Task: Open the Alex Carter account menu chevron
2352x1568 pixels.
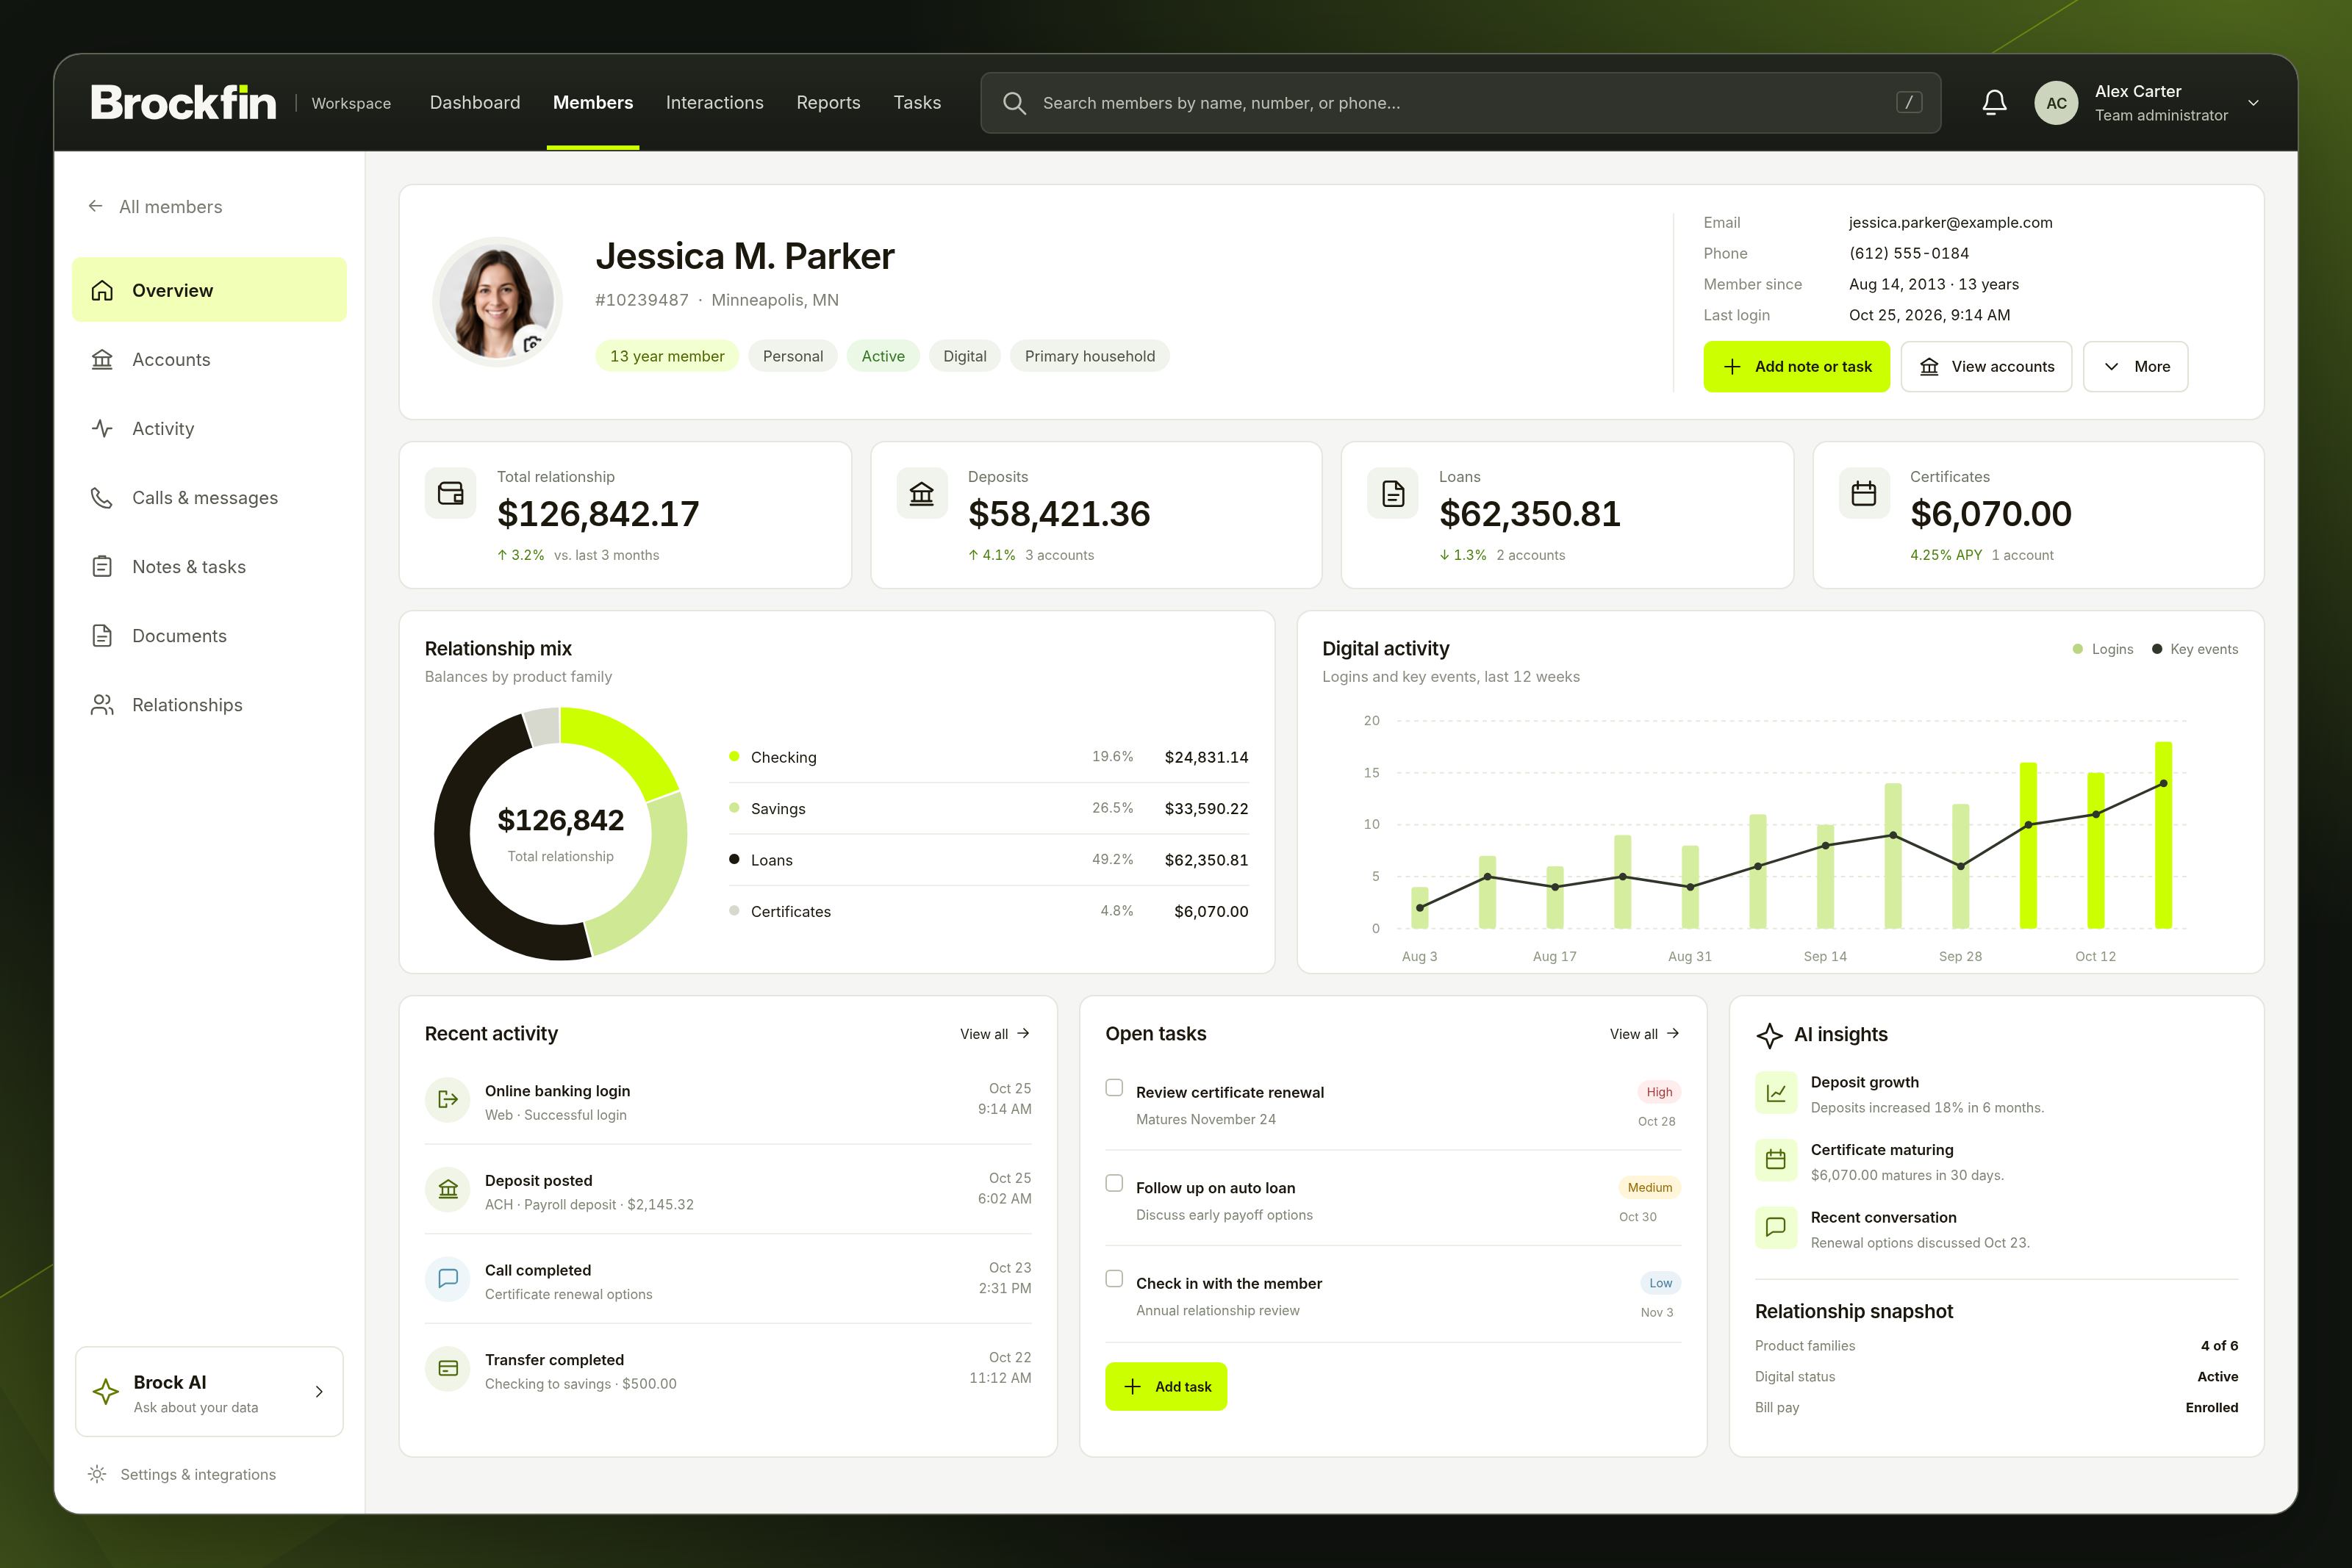Action: pyautogui.click(x=2254, y=102)
